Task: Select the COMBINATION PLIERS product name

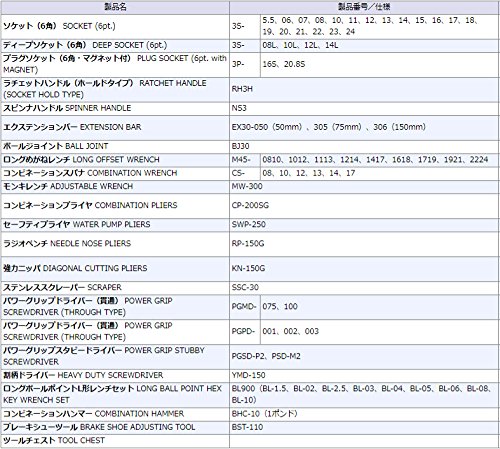Action: [115, 205]
